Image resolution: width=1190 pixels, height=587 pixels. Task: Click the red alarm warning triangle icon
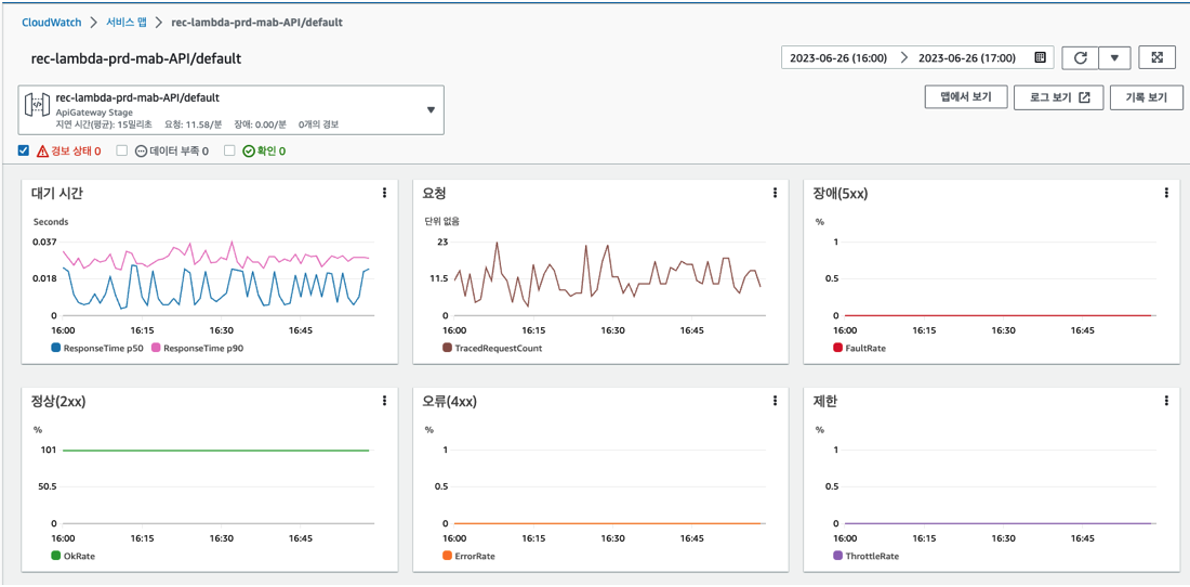pyautogui.click(x=42, y=150)
